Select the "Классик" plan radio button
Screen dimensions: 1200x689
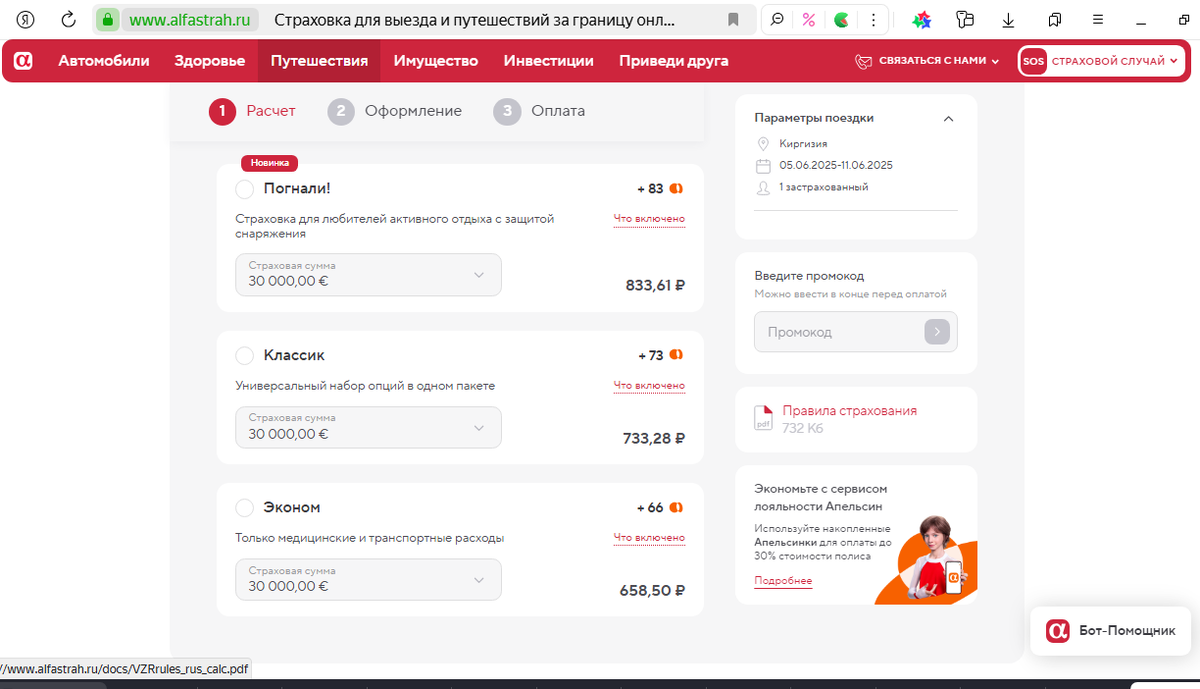(245, 356)
